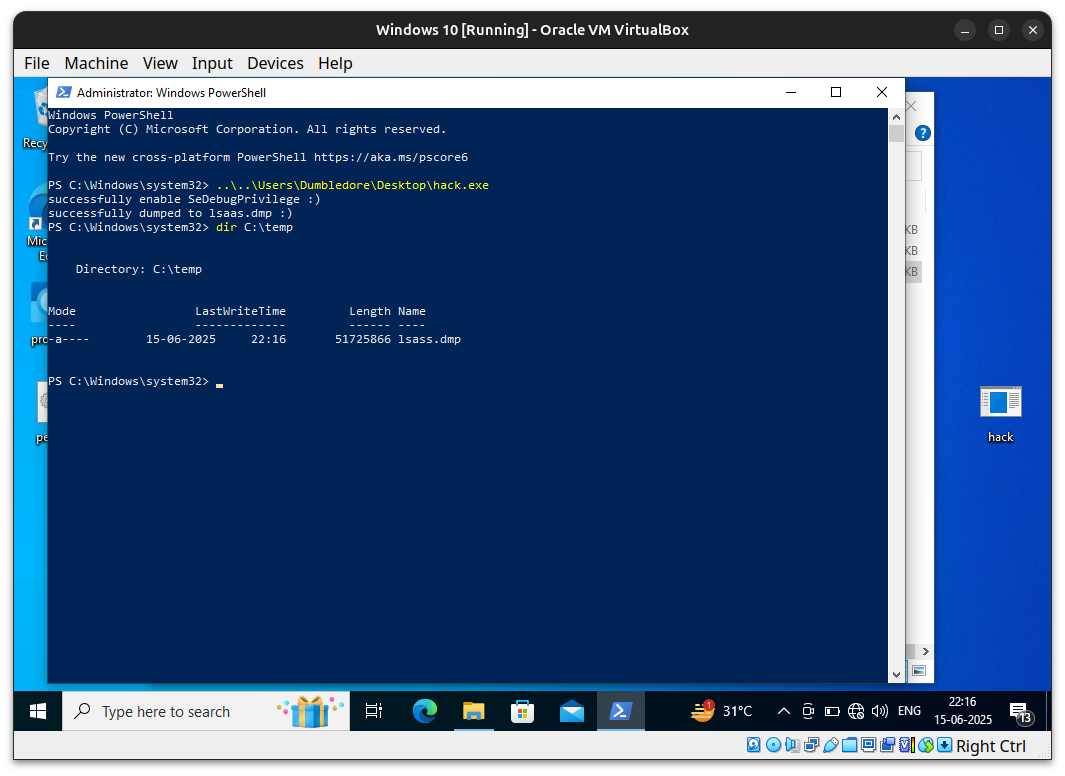Open File Explorer from the taskbar
This screenshot has width=1065, height=776.
pos(473,711)
